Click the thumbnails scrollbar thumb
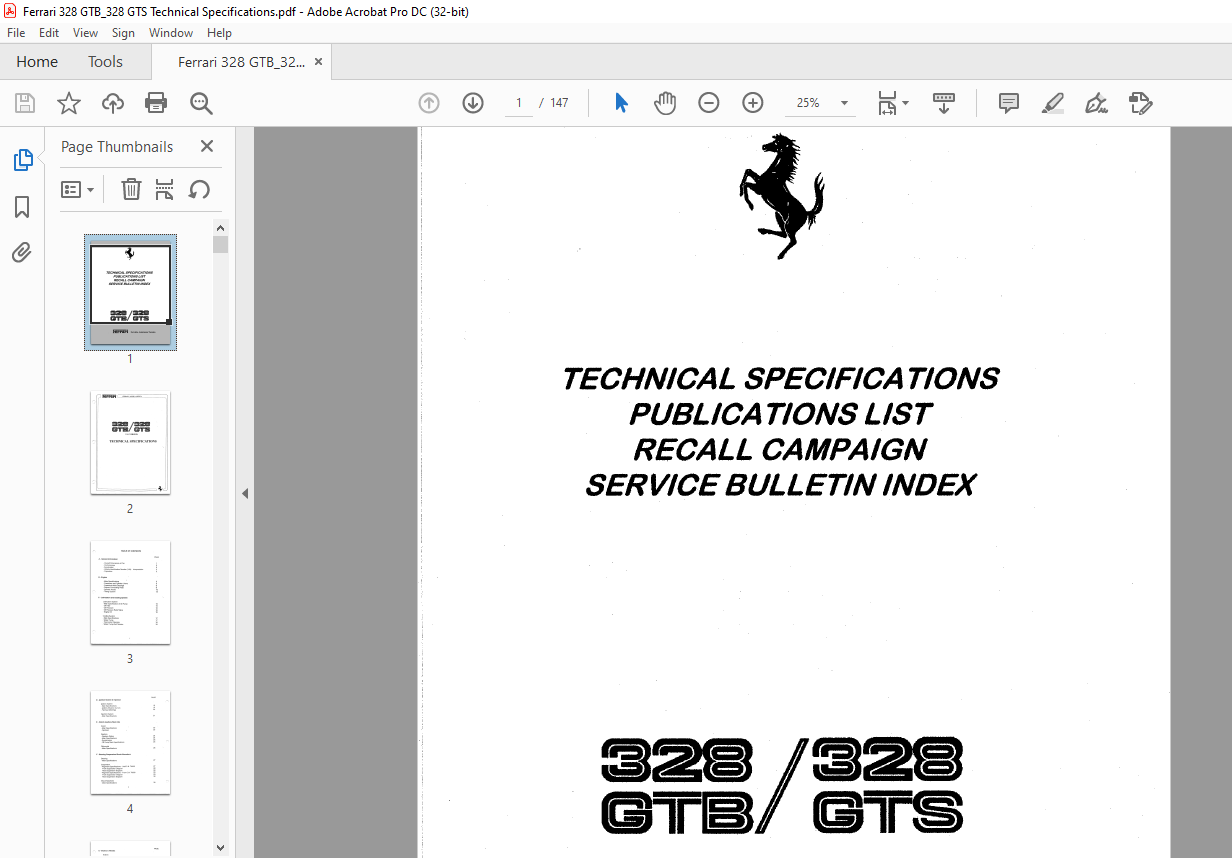Viewport: 1232px width, 858px height. (x=220, y=244)
